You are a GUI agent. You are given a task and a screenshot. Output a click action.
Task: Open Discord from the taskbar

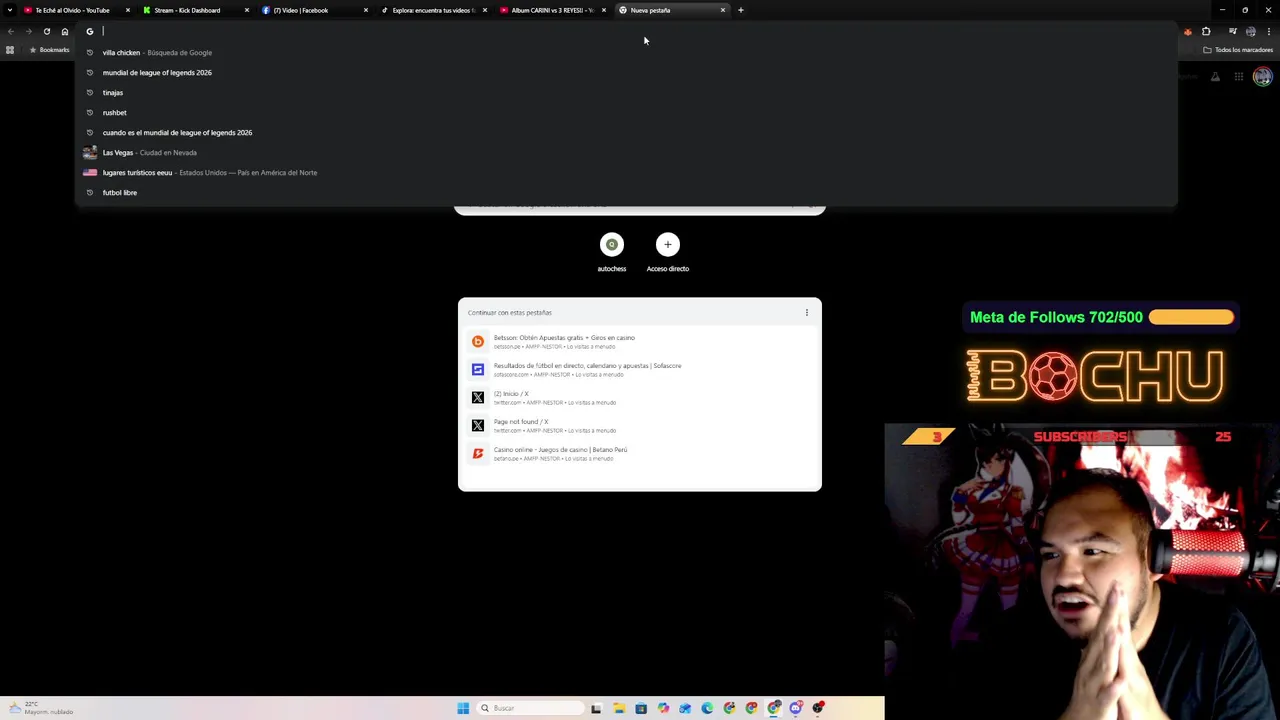point(796,708)
